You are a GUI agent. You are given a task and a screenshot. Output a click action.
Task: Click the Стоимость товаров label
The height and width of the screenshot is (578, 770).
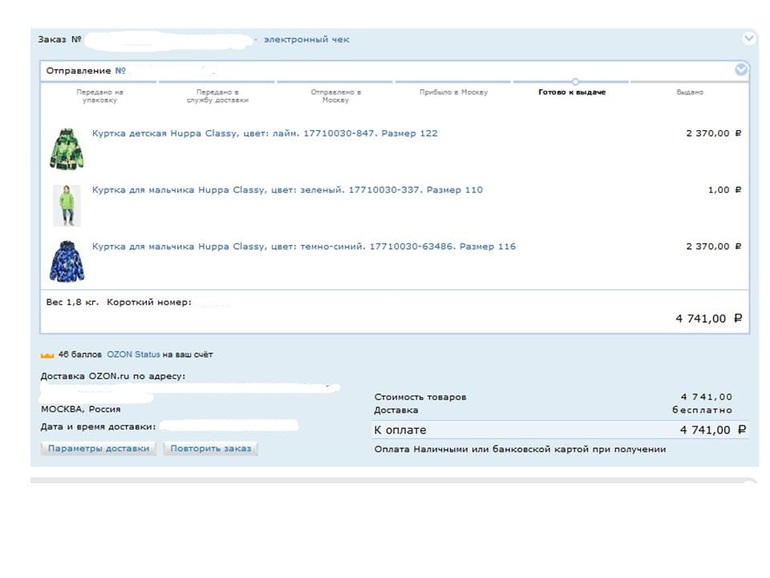pos(420,397)
